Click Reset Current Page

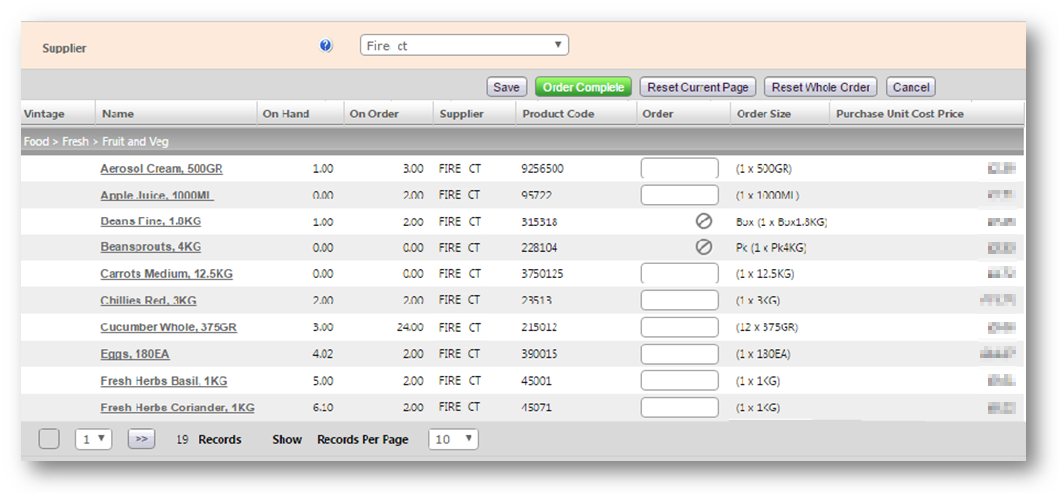(698, 87)
